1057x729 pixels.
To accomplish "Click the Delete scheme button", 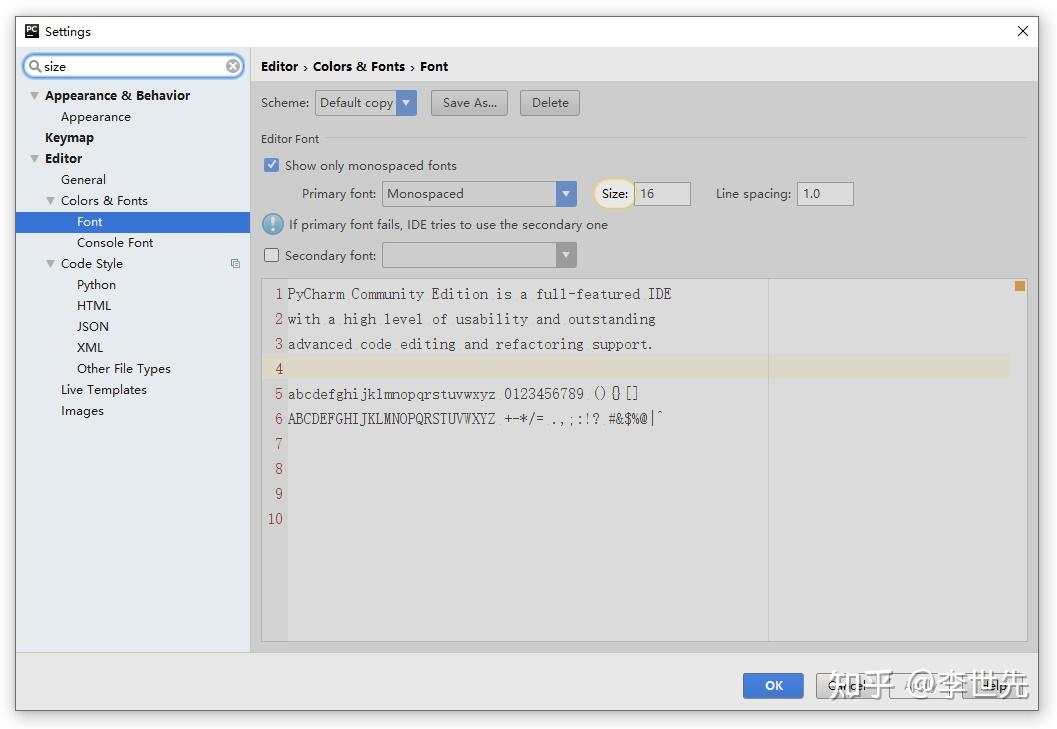I will (550, 103).
